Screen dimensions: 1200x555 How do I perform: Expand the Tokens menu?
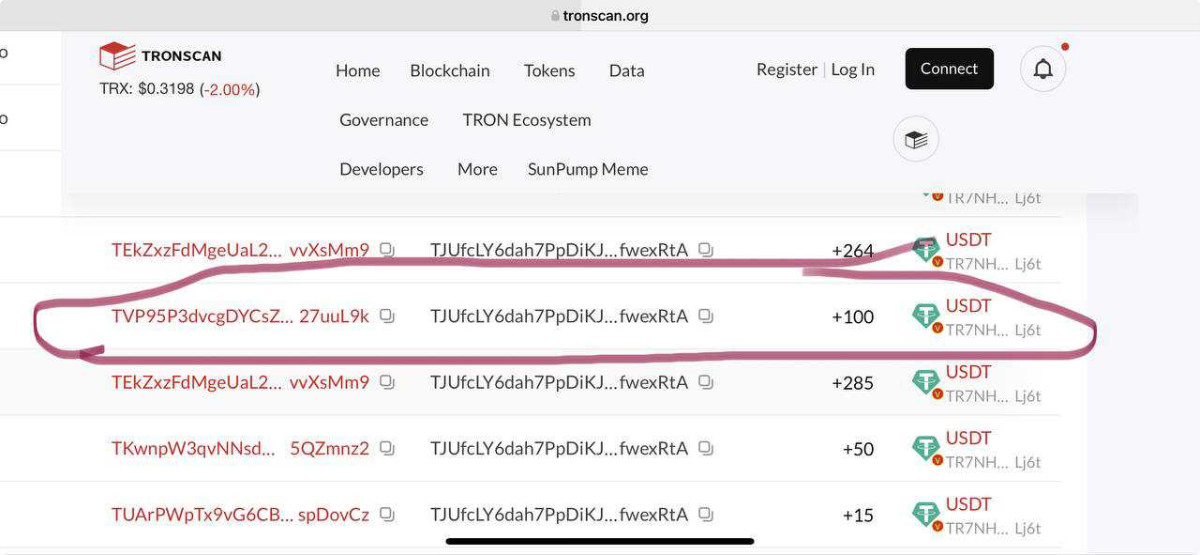pyautogui.click(x=549, y=70)
